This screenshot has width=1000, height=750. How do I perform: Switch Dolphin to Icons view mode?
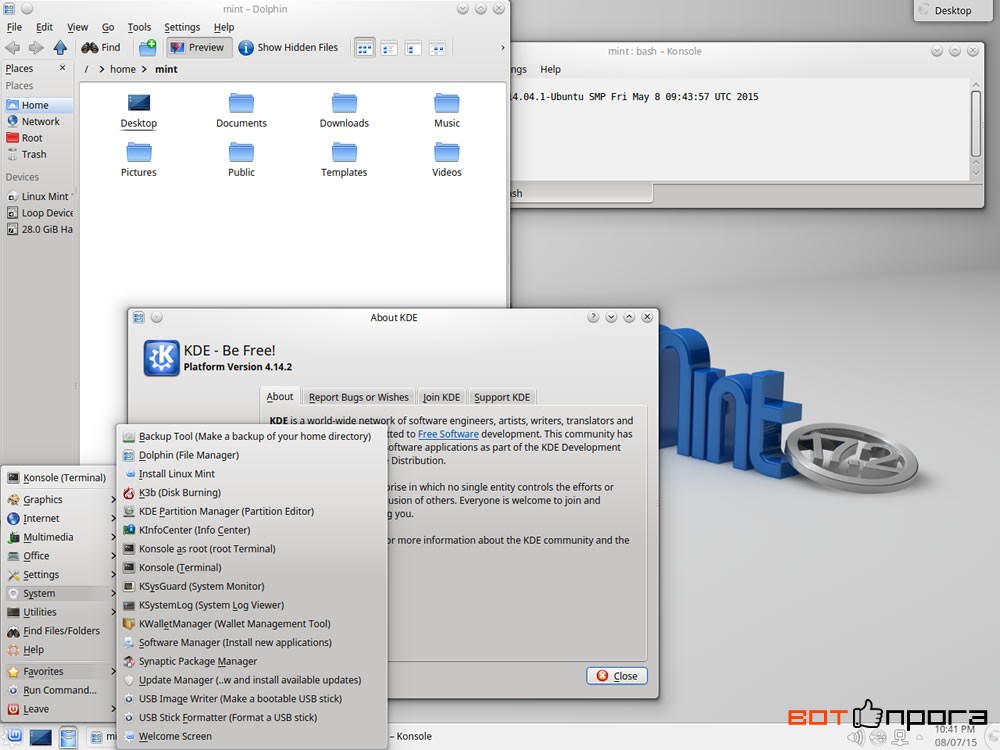[x=365, y=48]
